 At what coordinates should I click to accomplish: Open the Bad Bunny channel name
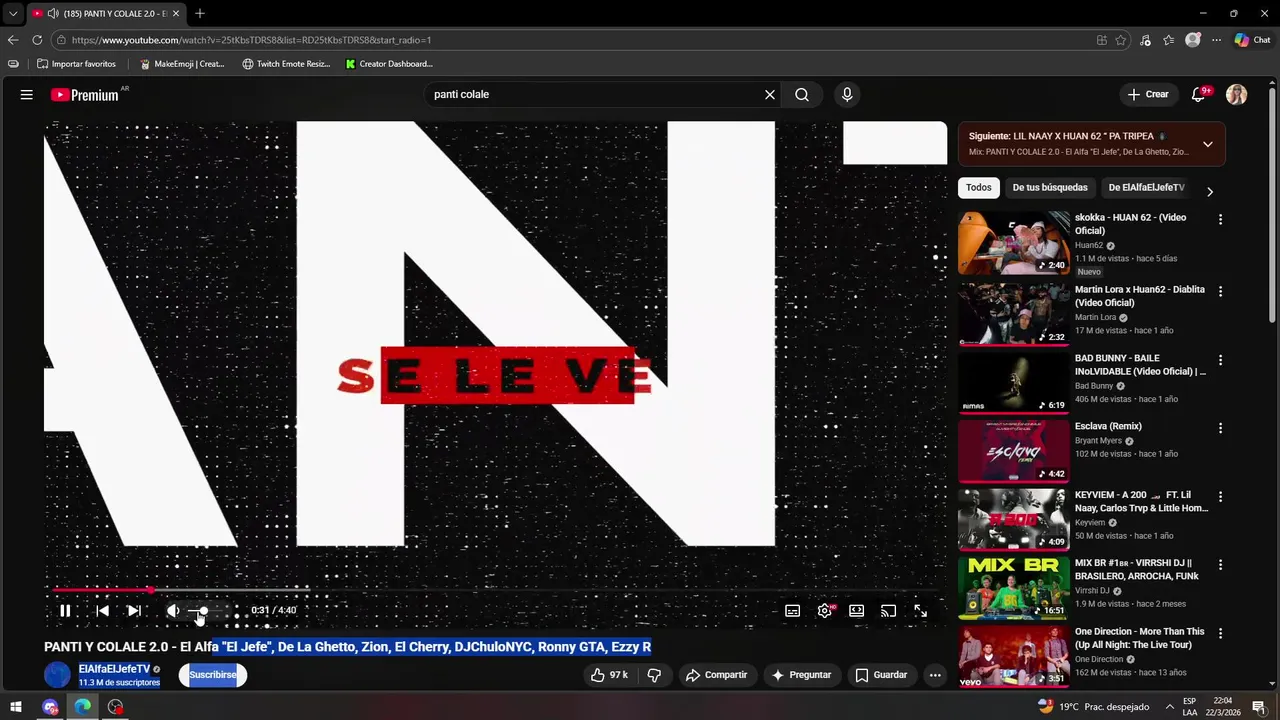tap(1094, 386)
